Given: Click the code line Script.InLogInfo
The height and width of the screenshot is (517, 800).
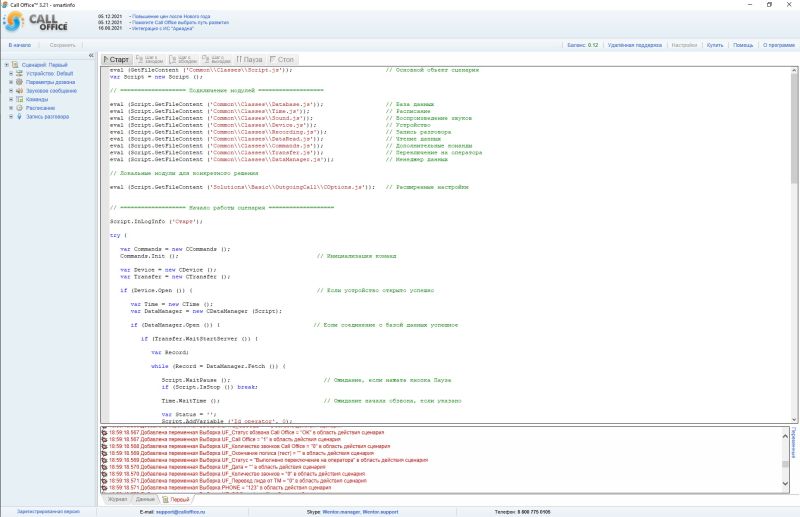Looking at the screenshot, I should [x=156, y=221].
